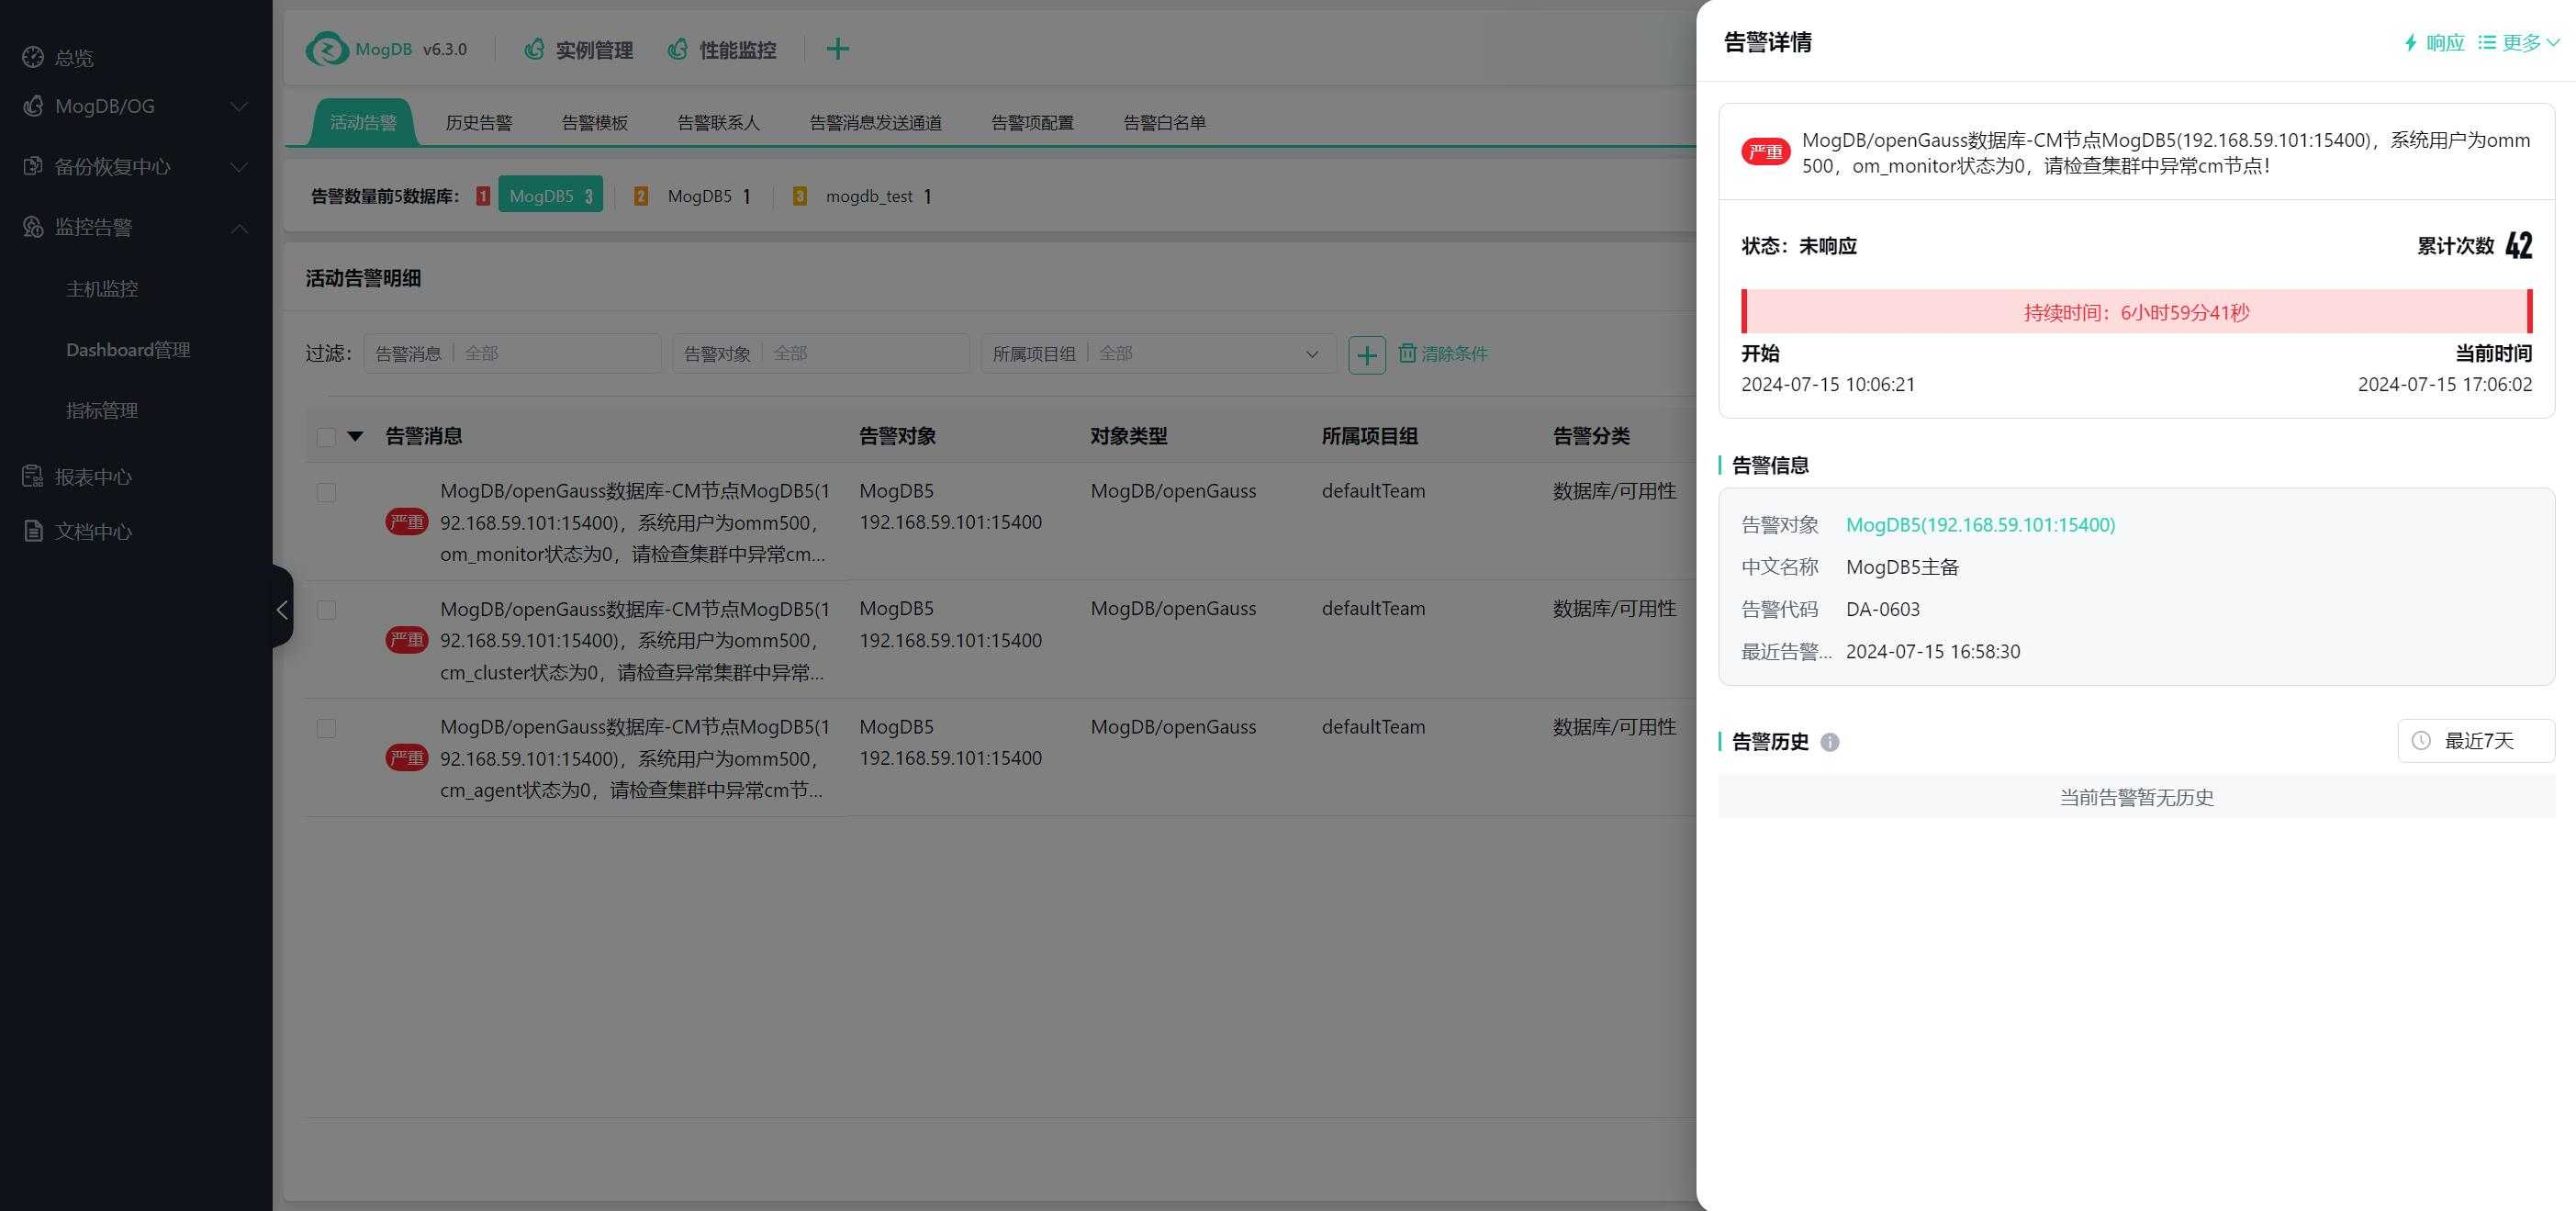Open the 告警联系人 tab

(719, 122)
